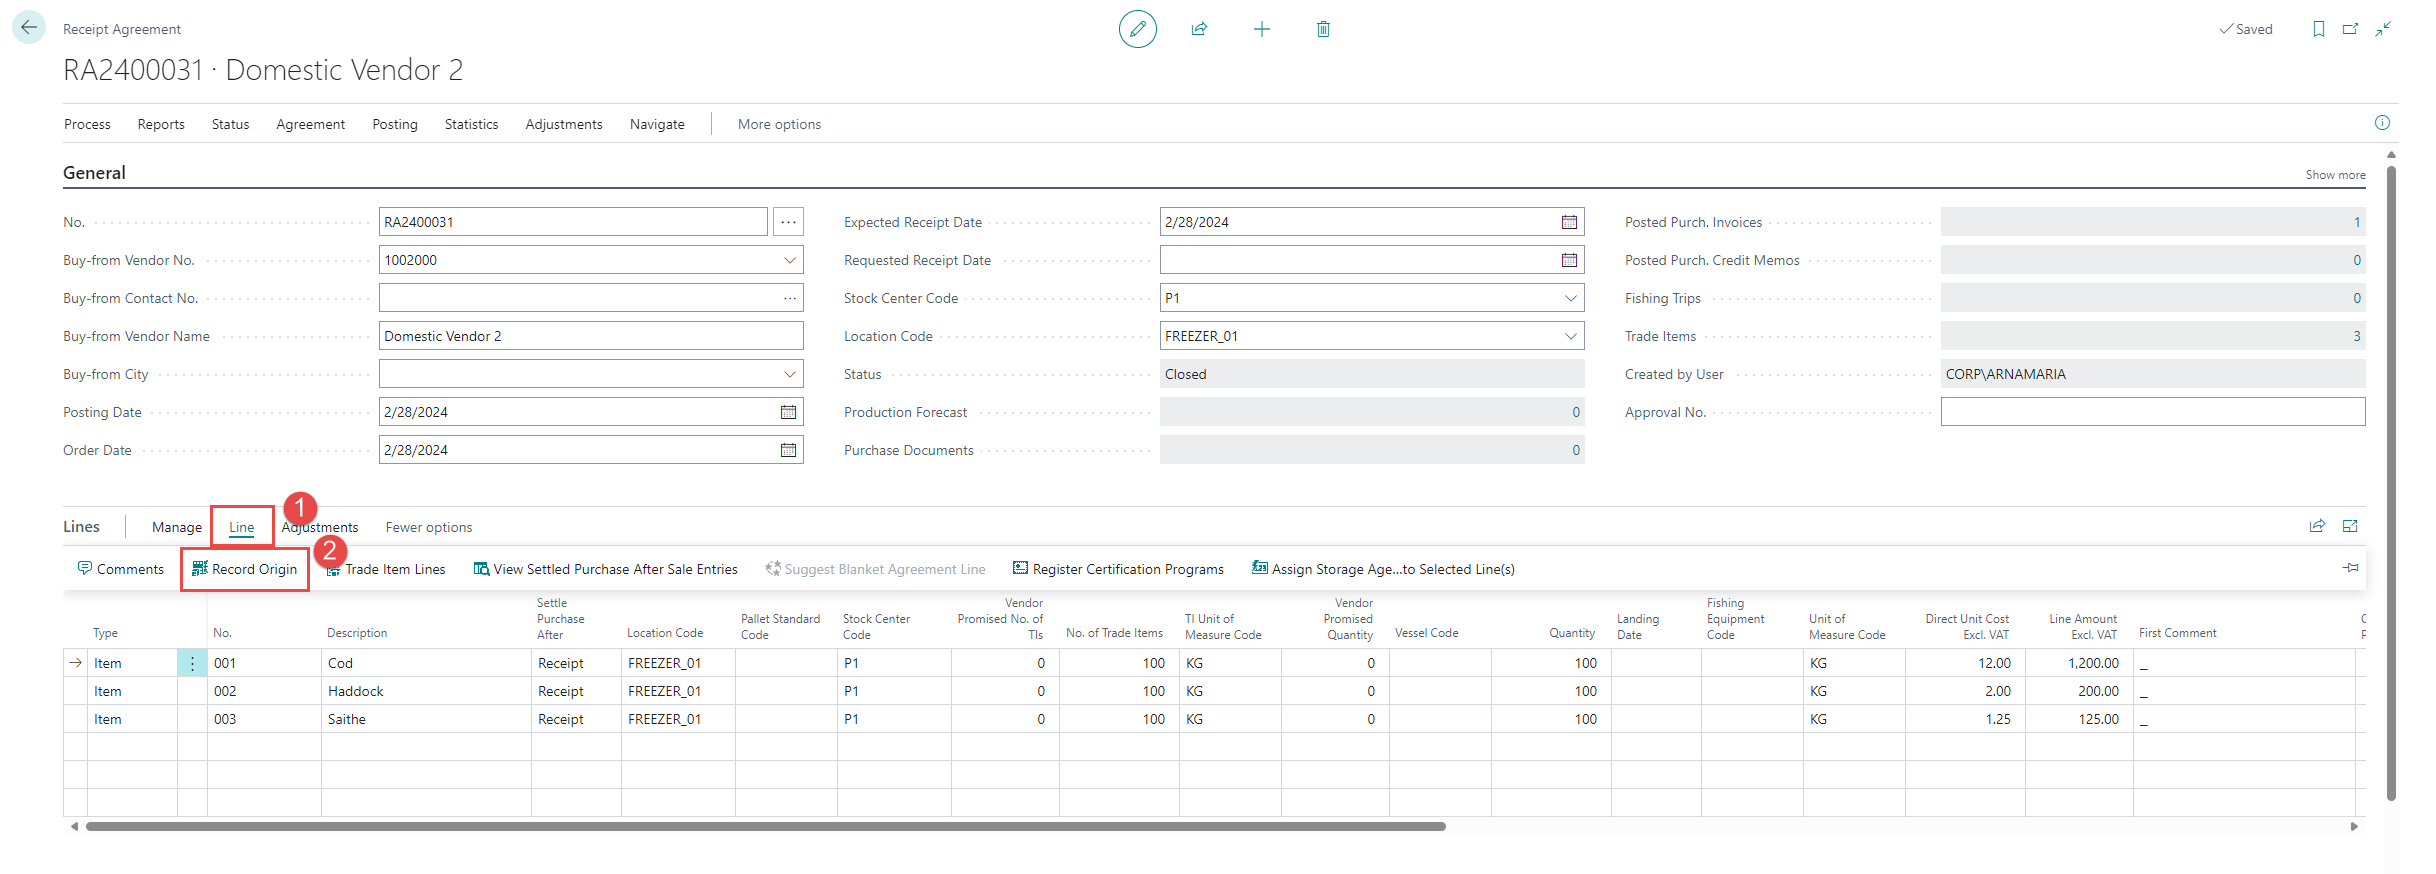Click the bookmark icon
This screenshot has height=874, width=2436.
[2318, 29]
